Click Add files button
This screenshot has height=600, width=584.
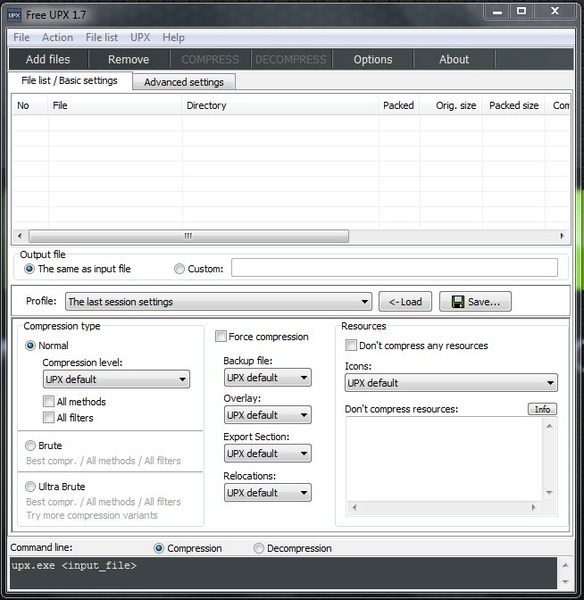click(48, 60)
